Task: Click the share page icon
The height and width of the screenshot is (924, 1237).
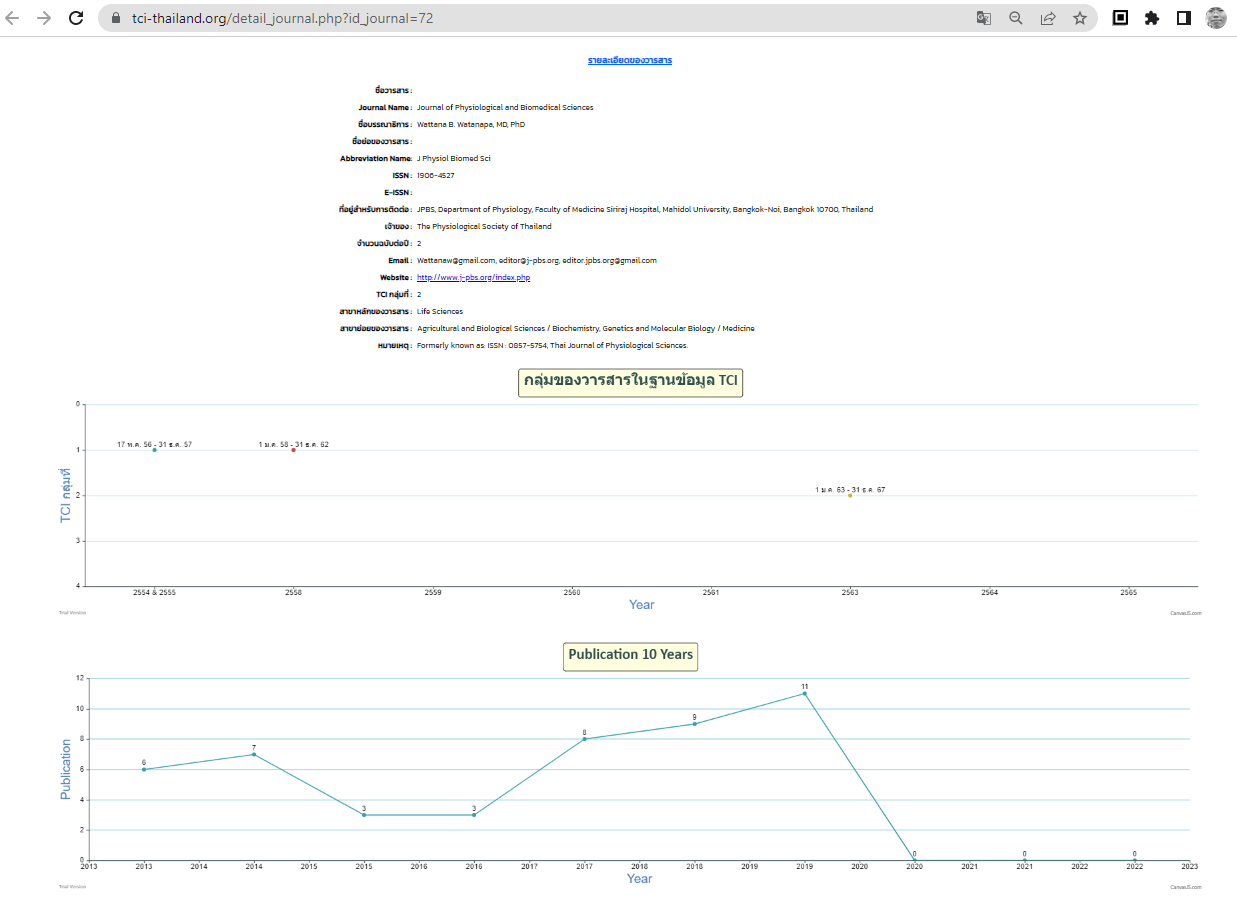Action: (x=1048, y=18)
